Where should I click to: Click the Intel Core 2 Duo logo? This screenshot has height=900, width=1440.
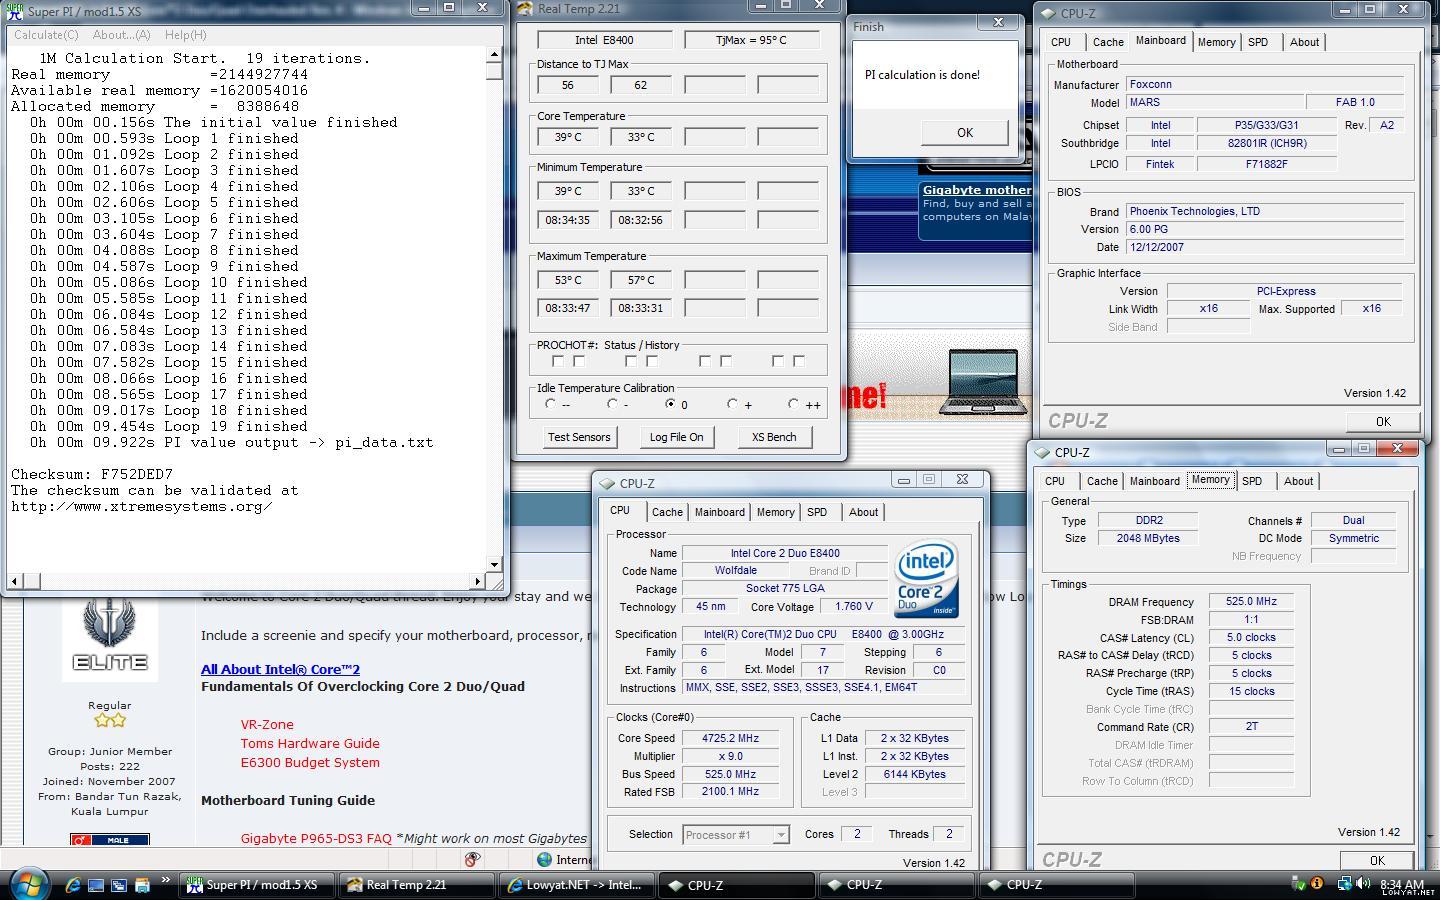pyautogui.click(x=926, y=579)
